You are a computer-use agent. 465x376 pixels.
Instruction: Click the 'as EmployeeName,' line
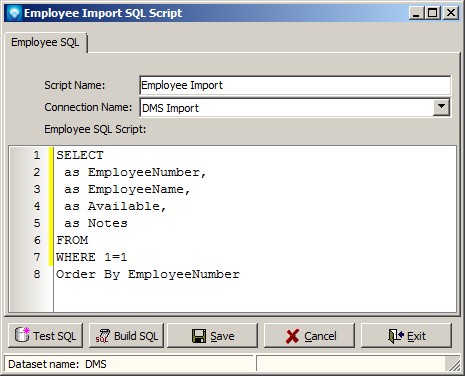coord(127,189)
